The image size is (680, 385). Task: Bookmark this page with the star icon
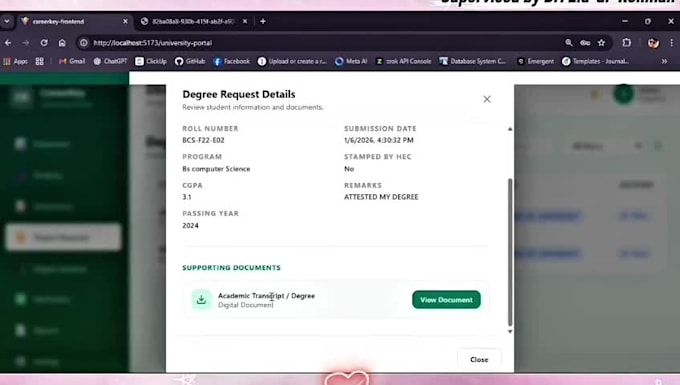(601, 42)
